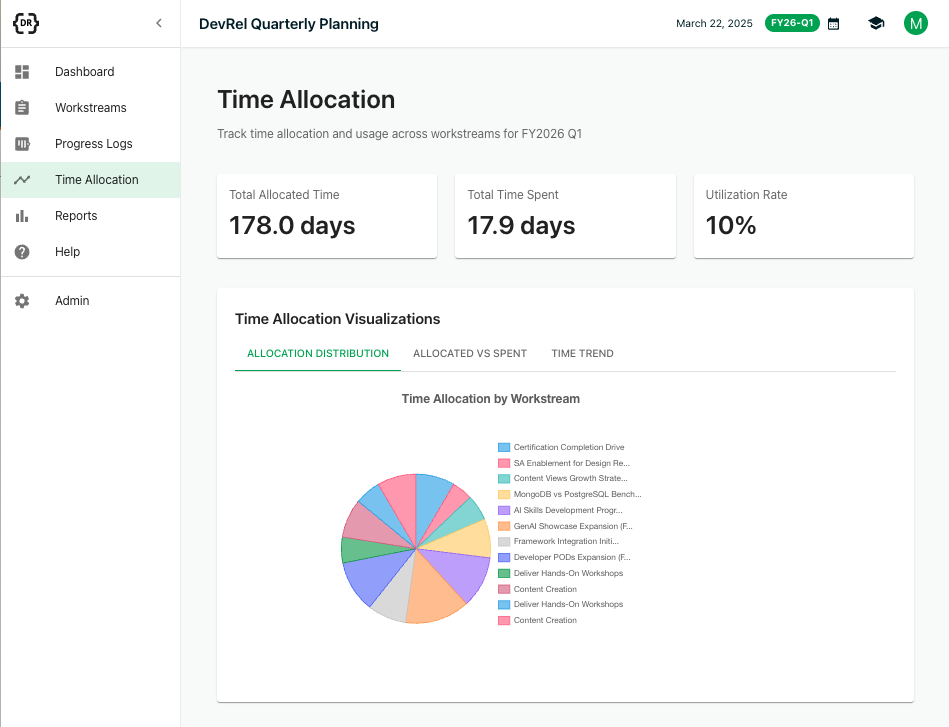Screen dimensions: 949x727
Task: Collapse the sidebar with the chevron
Action: tap(159, 23)
